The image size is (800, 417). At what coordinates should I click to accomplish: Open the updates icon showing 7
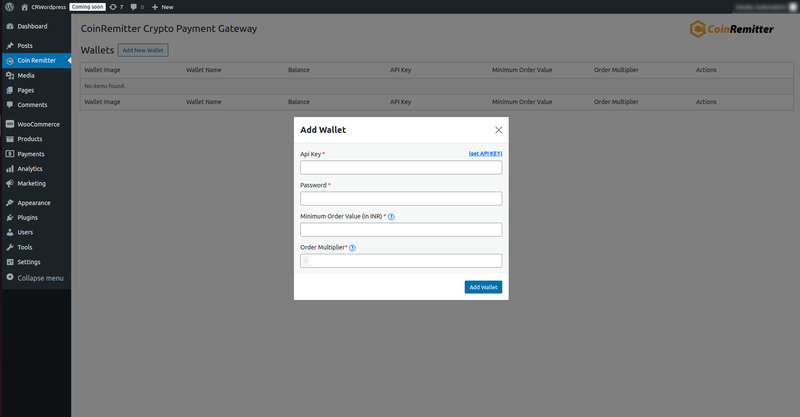point(116,7)
